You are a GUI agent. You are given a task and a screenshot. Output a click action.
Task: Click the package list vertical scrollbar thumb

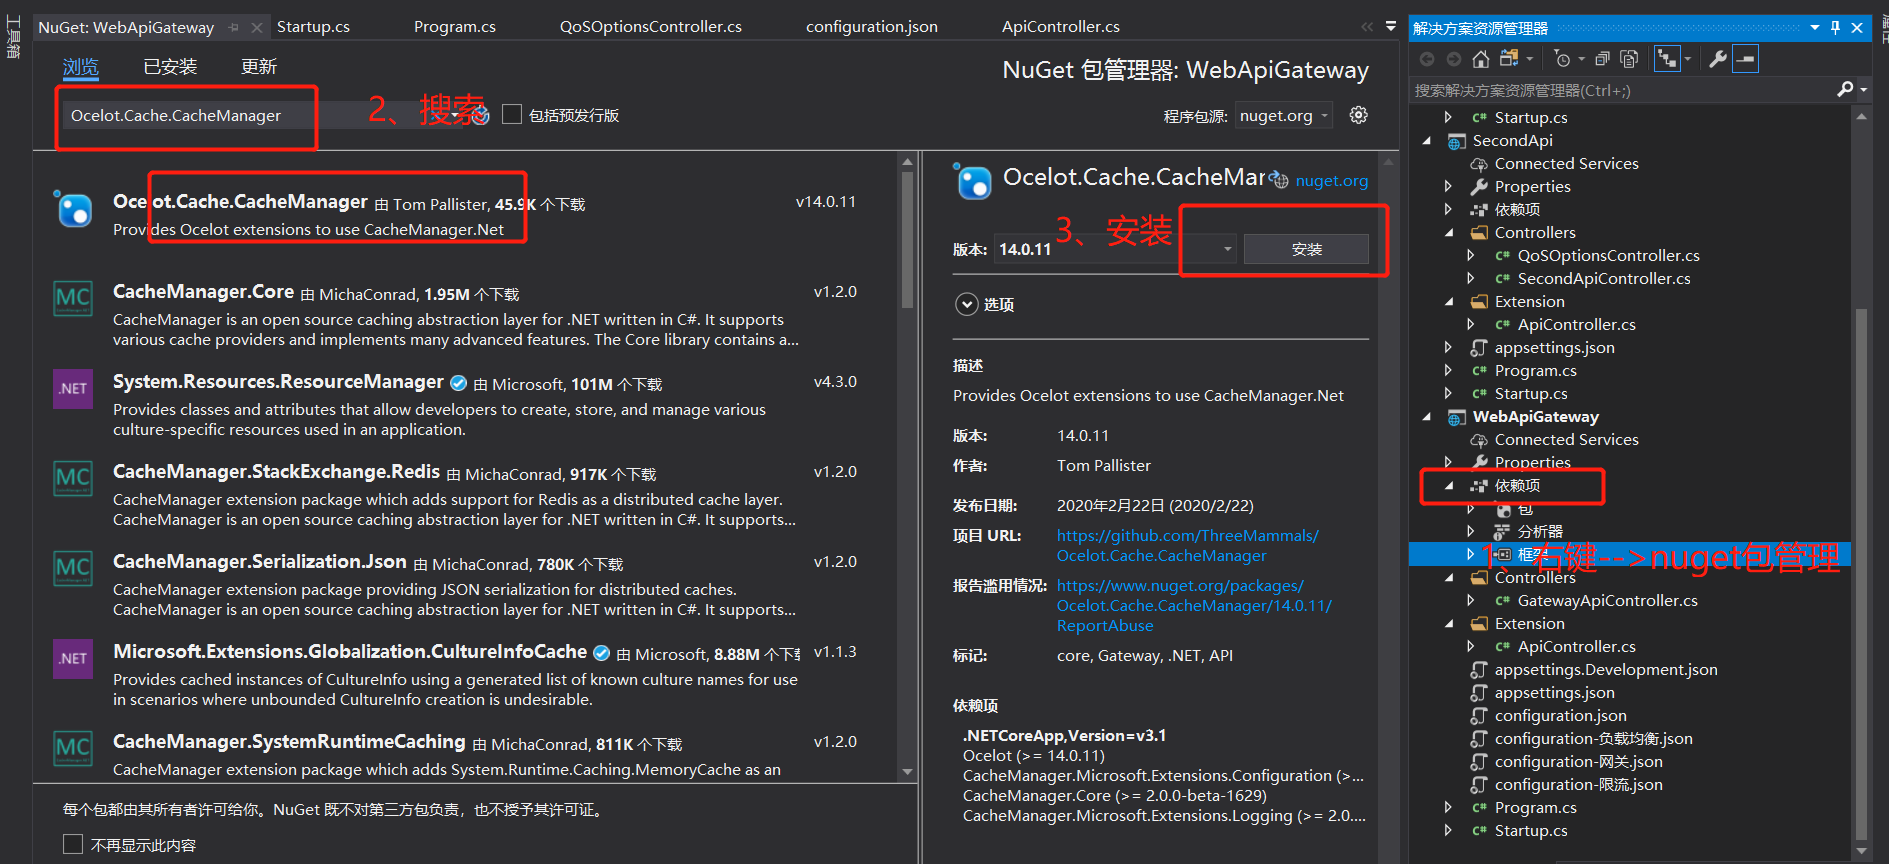[907, 240]
